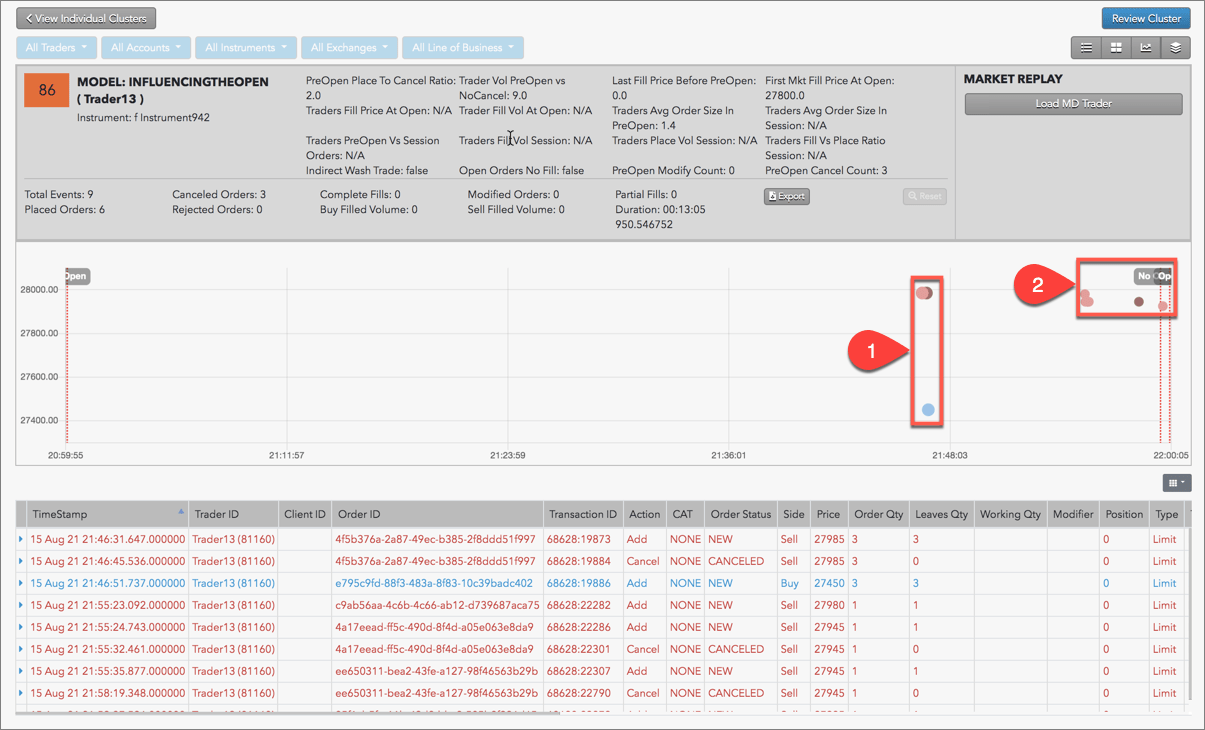
Task: Expand the All Line of Business dropdown
Action: 463,47
